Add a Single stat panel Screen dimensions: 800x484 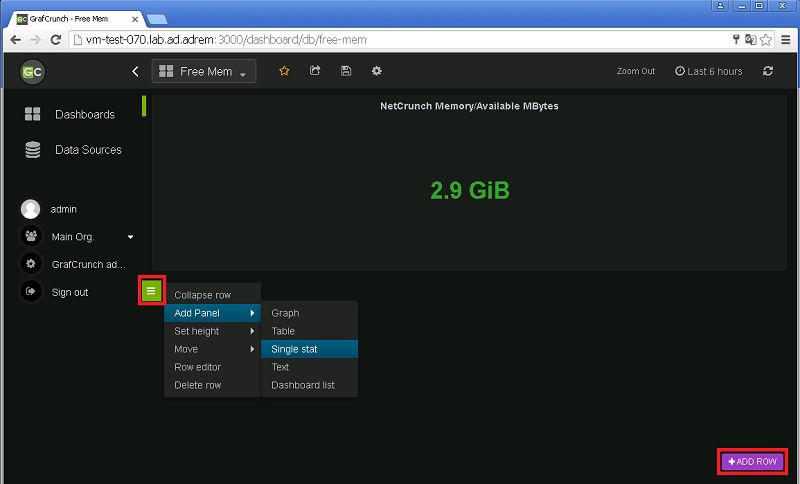(309, 349)
